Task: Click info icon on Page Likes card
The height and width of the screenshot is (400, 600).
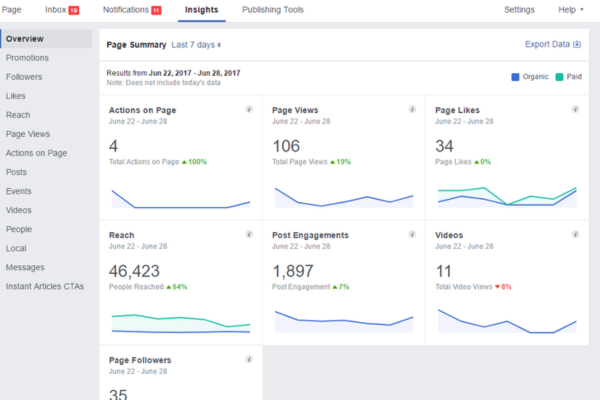Action: [575, 109]
